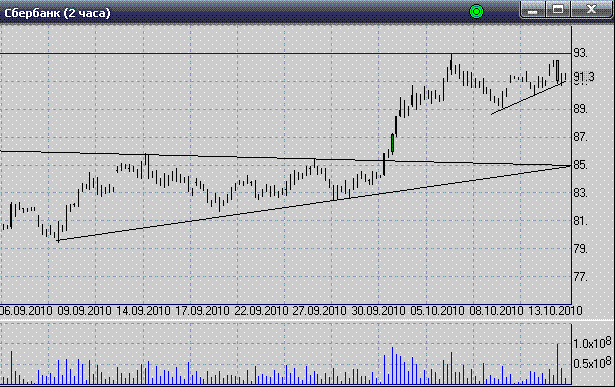615x387 pixels.
Task: Click the date label 17.09.2010
Action: (x=202, y=311)
